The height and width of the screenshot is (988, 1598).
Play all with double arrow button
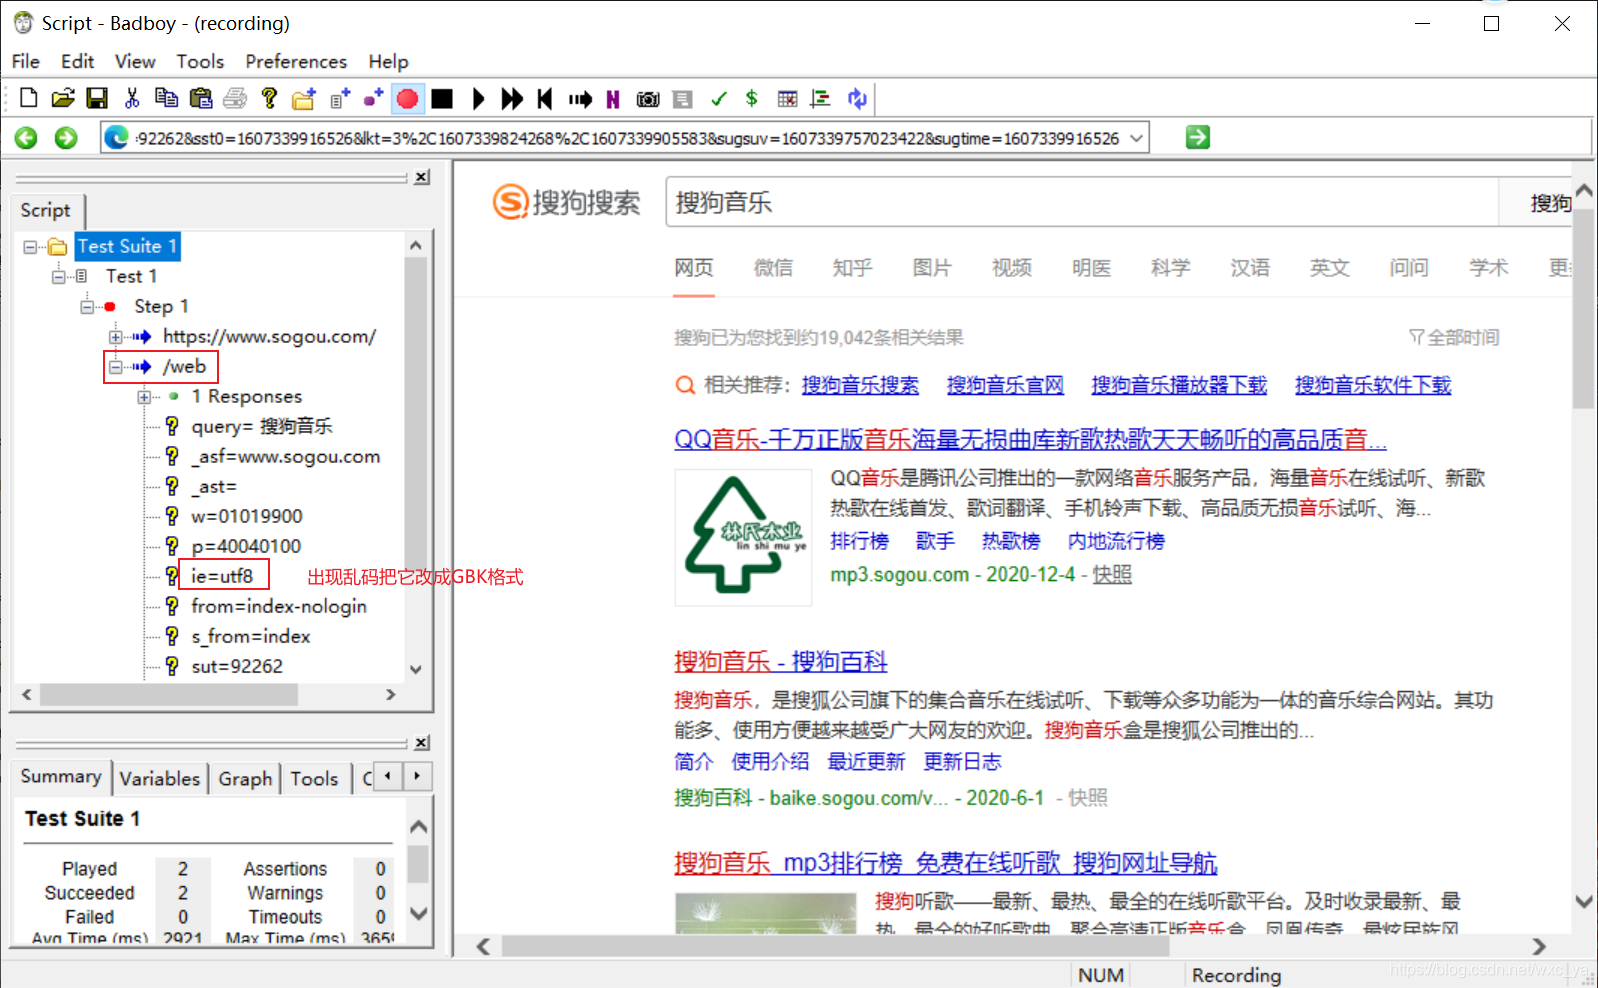(512, 98)
